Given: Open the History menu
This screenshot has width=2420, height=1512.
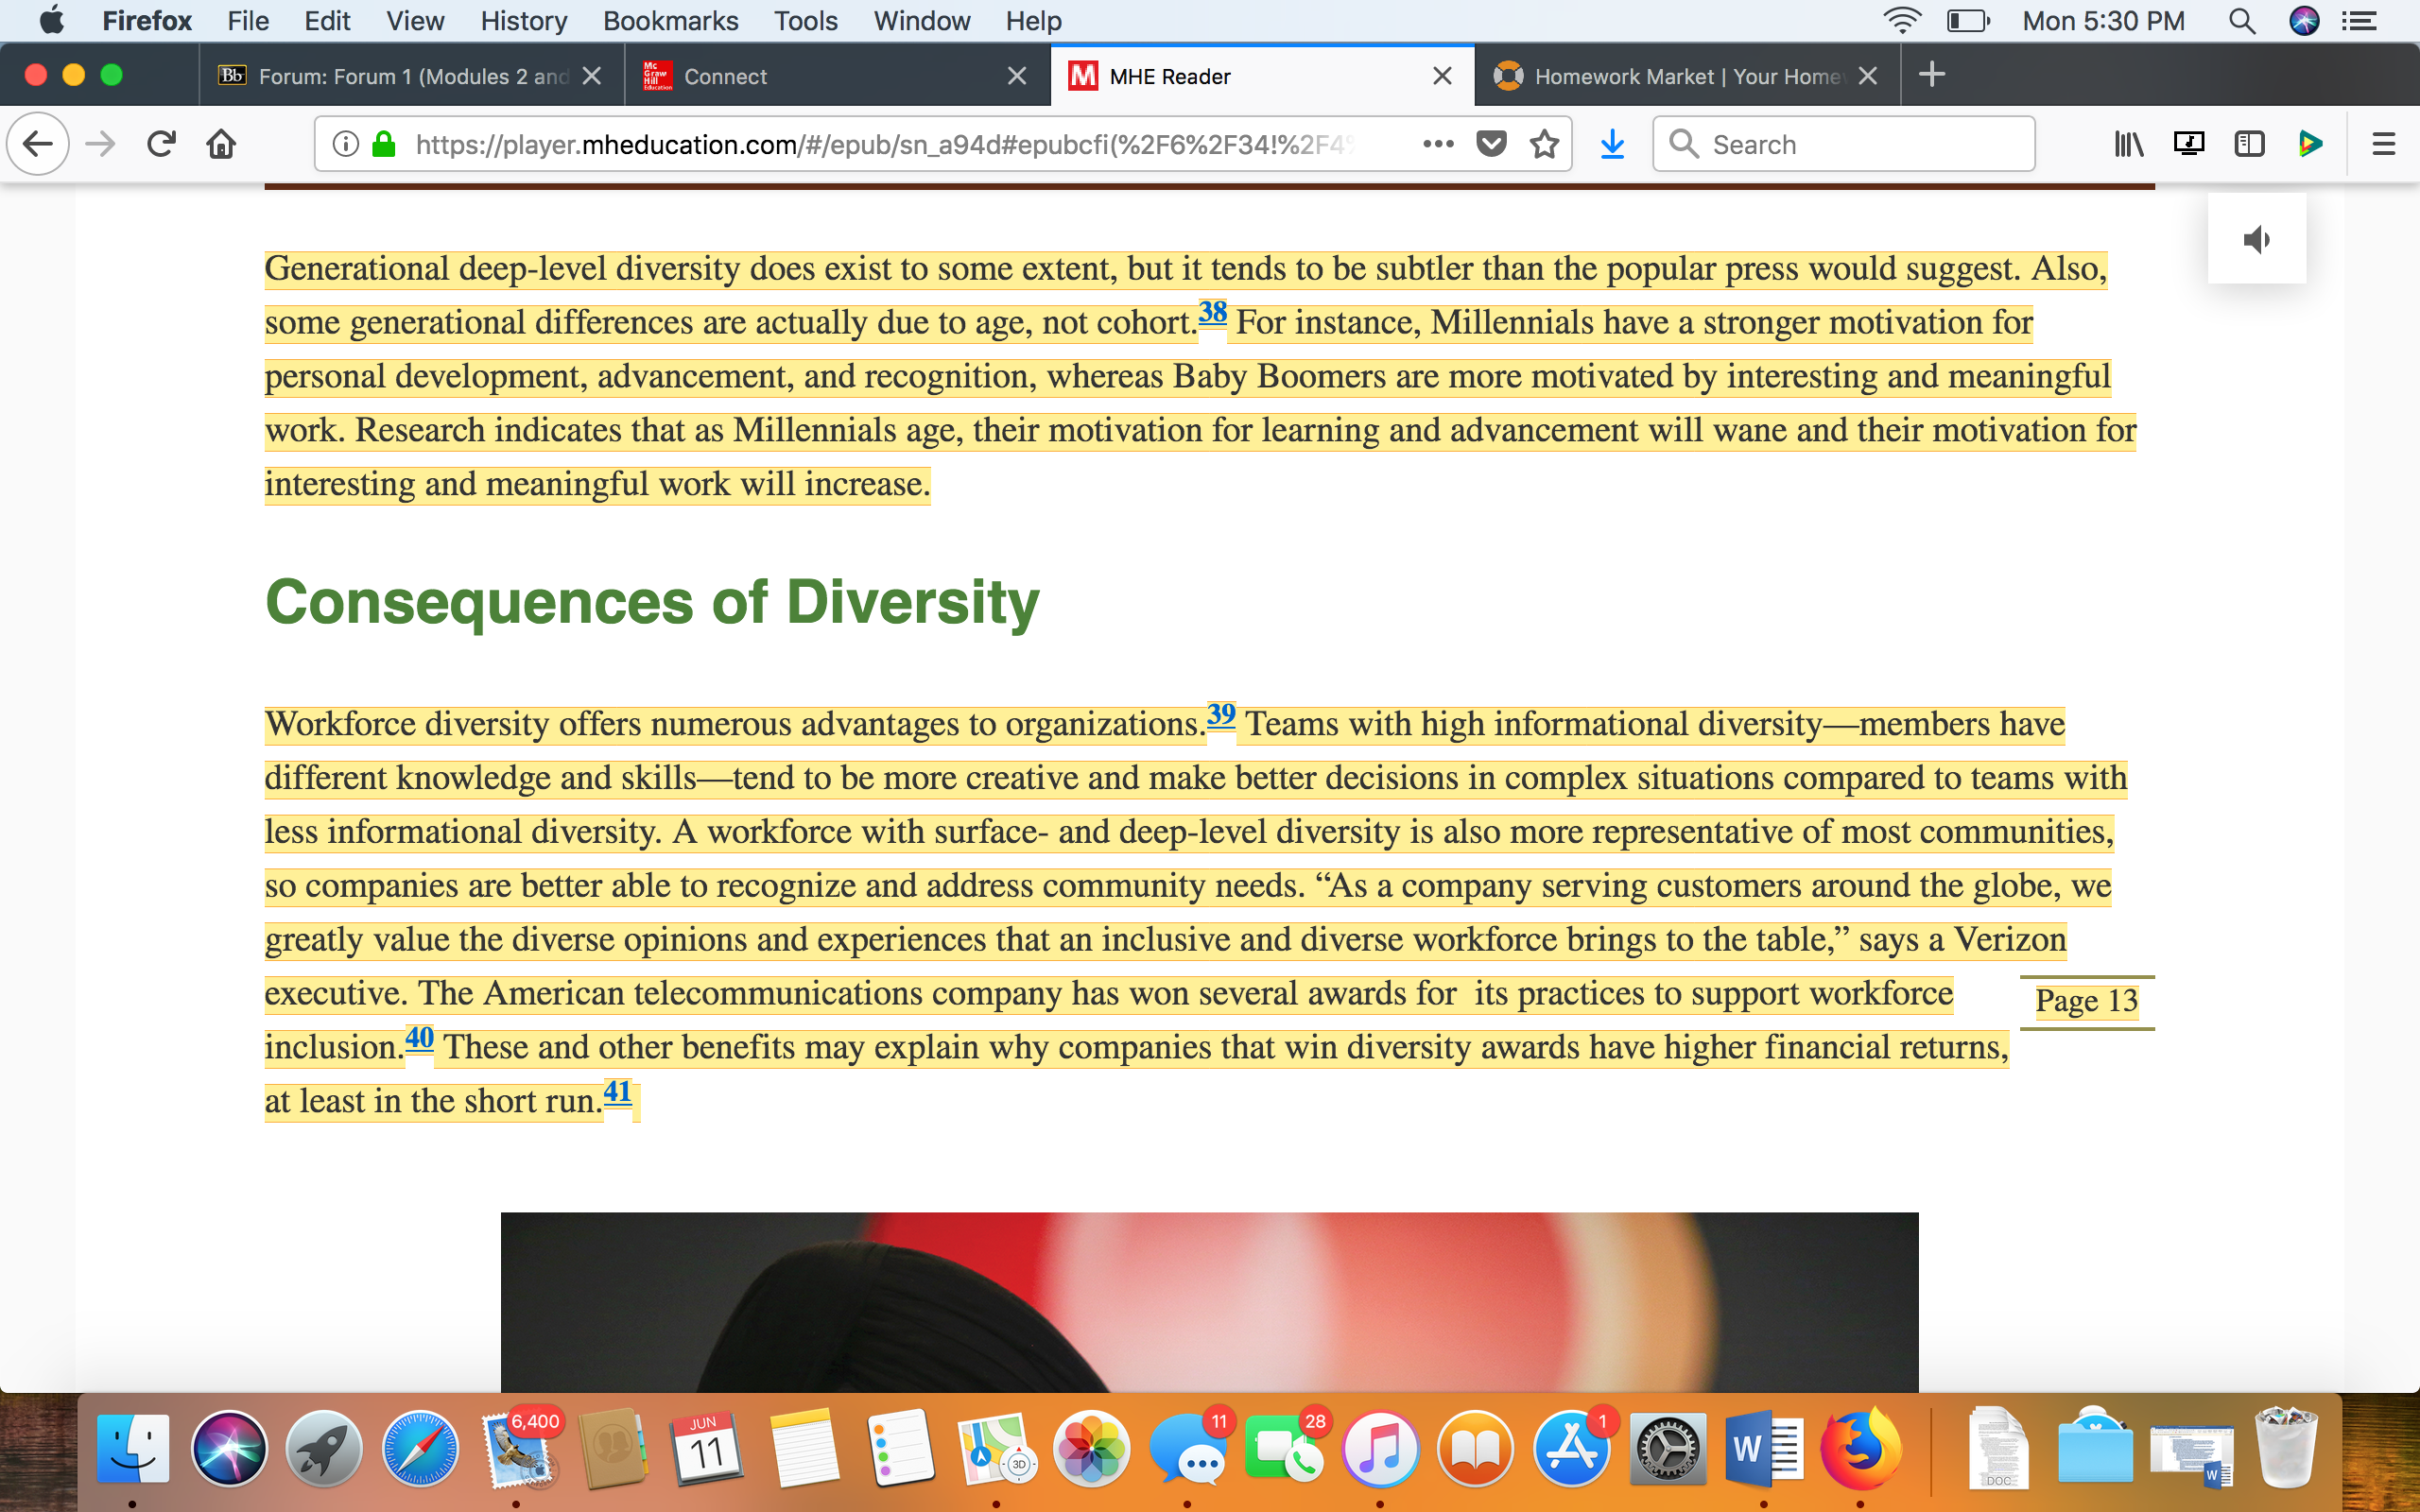Looking at the screenshot, I should (523, 21).
